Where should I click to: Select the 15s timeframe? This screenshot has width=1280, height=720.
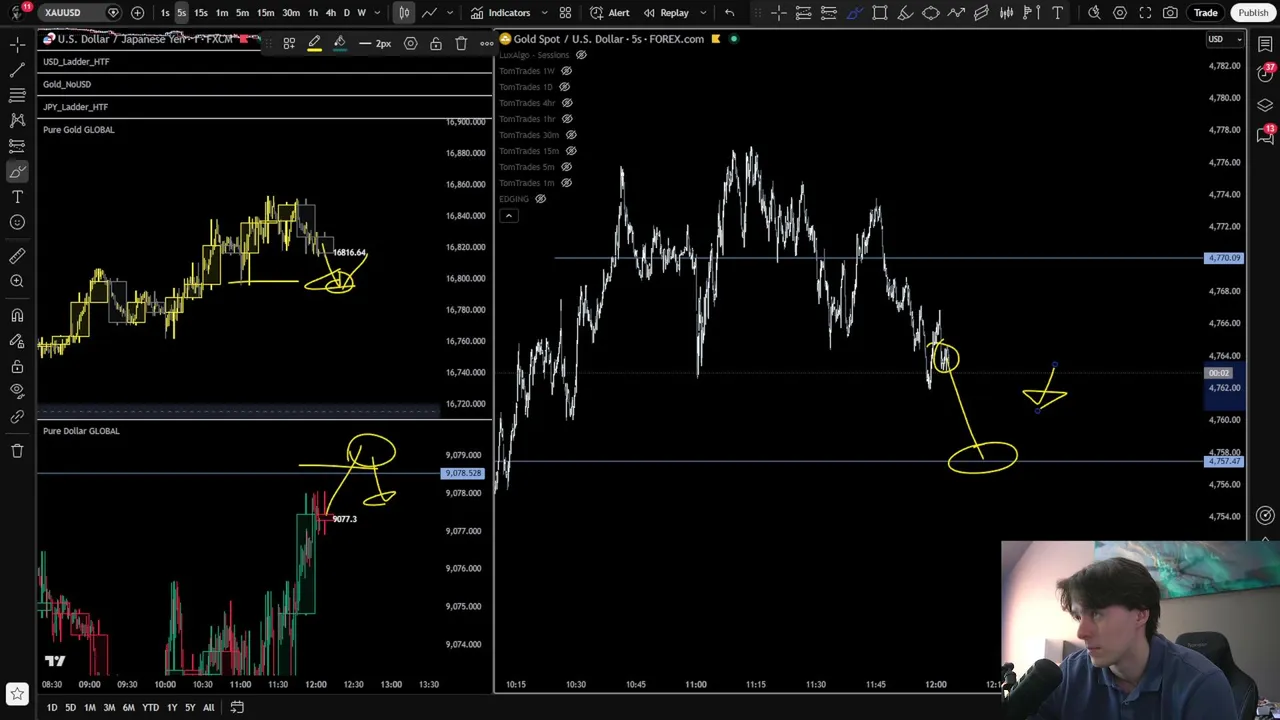coord(201,12)
